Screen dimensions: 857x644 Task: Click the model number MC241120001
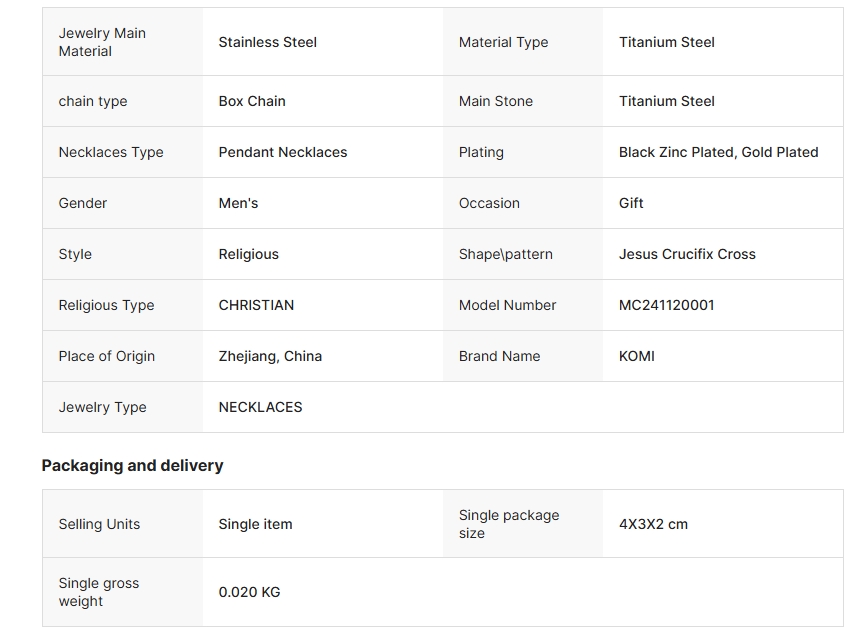(666, 305)
